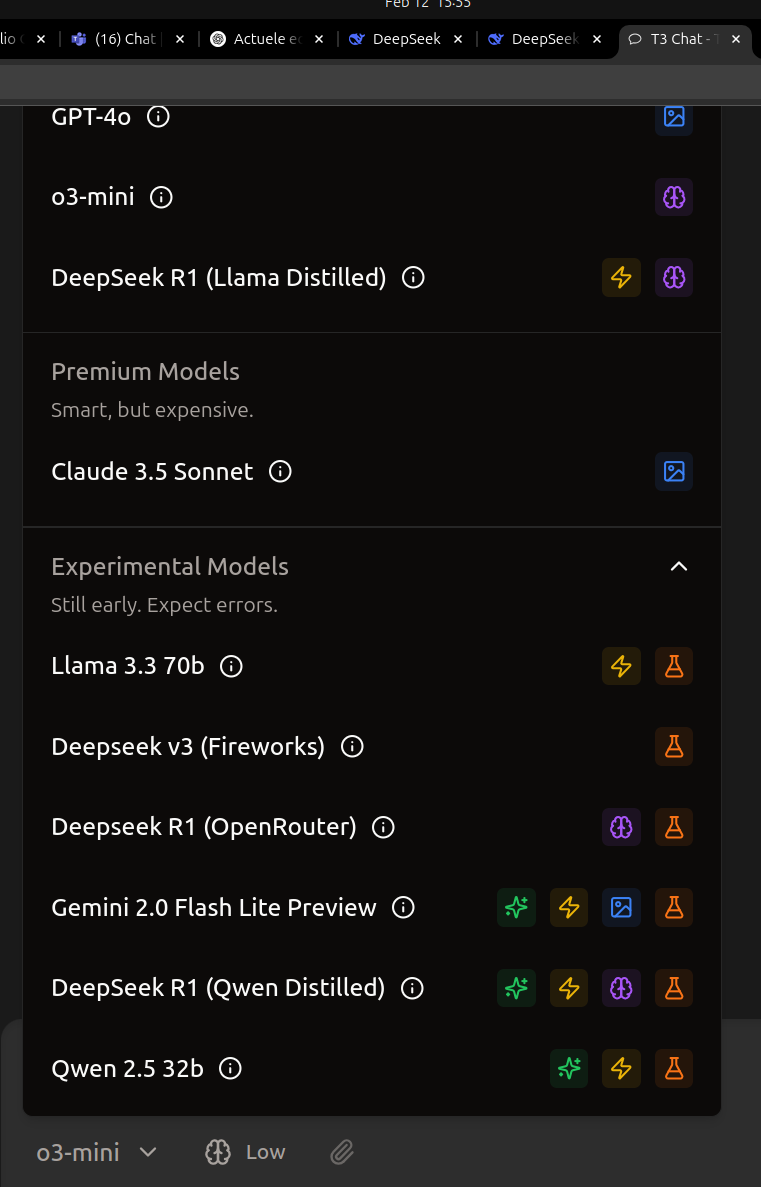Viewport: 761px width, 1187px height.
Task: Click the green sparkle icon on Qwen 2.5 32b
Action: click(x=569, y=1069)
